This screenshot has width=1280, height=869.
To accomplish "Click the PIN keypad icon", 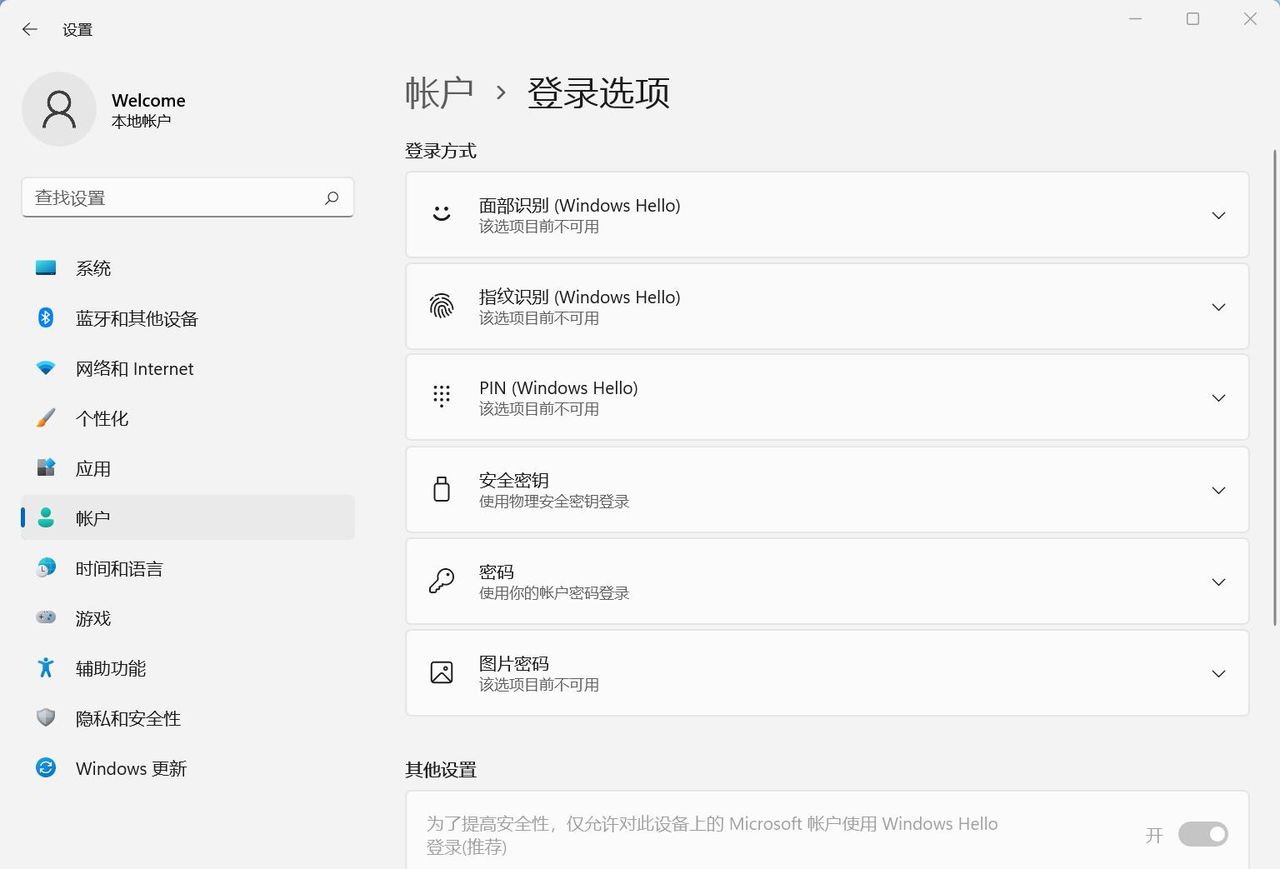I will click(441, 396).
